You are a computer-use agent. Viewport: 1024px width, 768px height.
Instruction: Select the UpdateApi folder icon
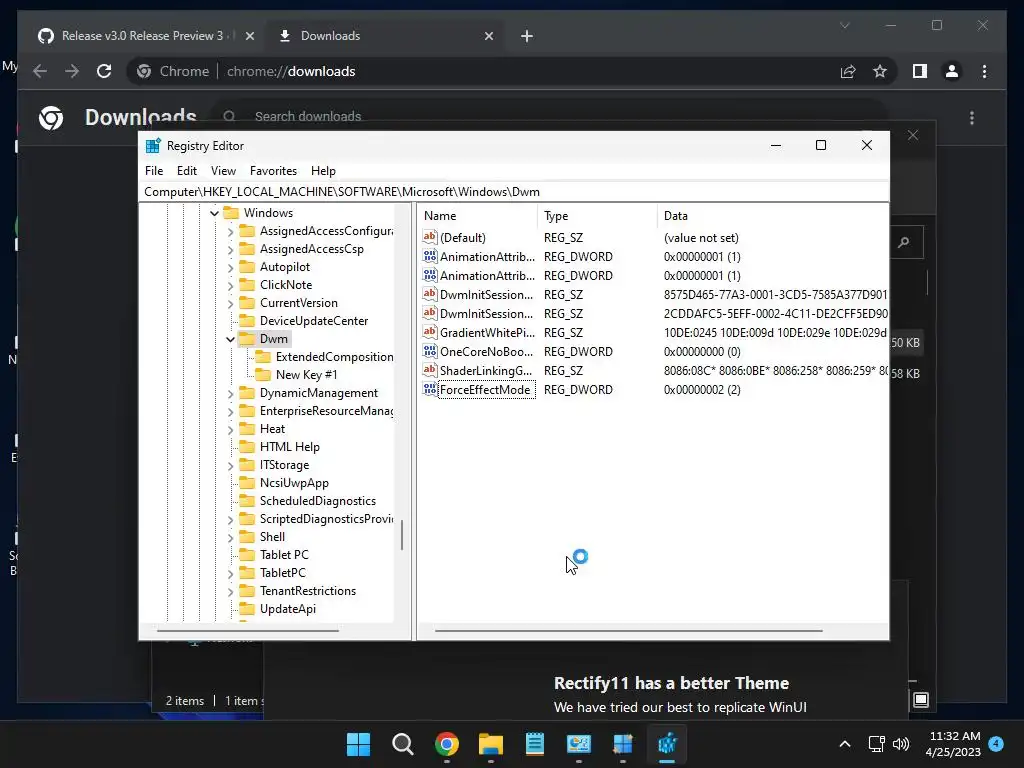(x=247, y=609)
